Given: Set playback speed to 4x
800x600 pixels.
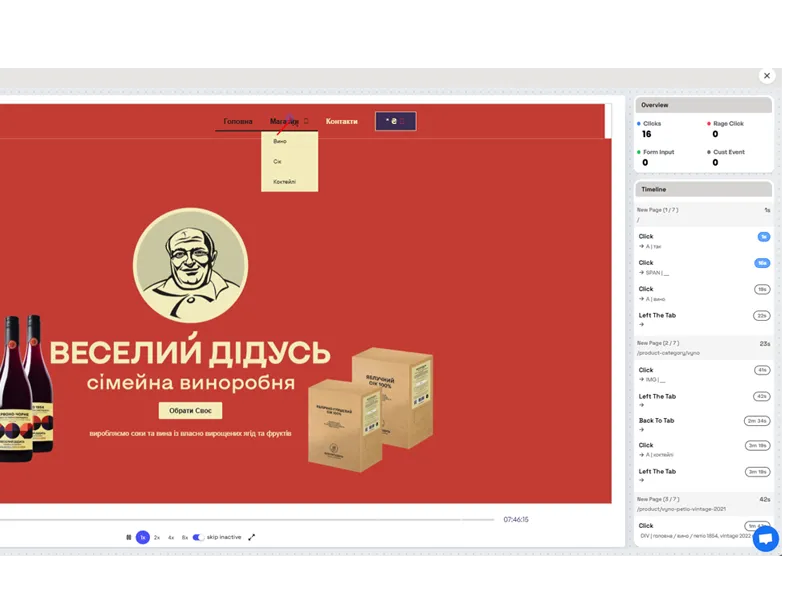Looking at the screenshot, I should (x=171, y=537).
